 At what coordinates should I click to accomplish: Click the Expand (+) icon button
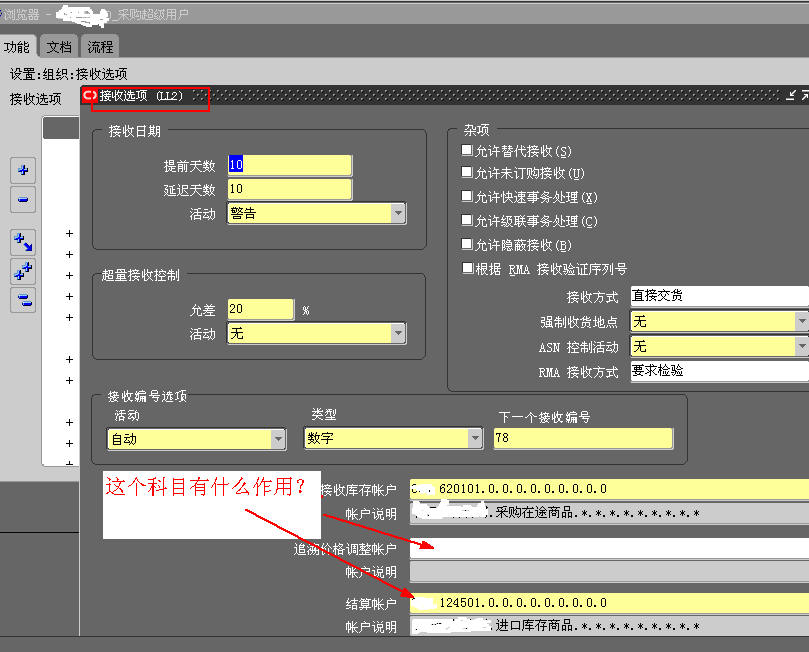click(x=23, y=170)
